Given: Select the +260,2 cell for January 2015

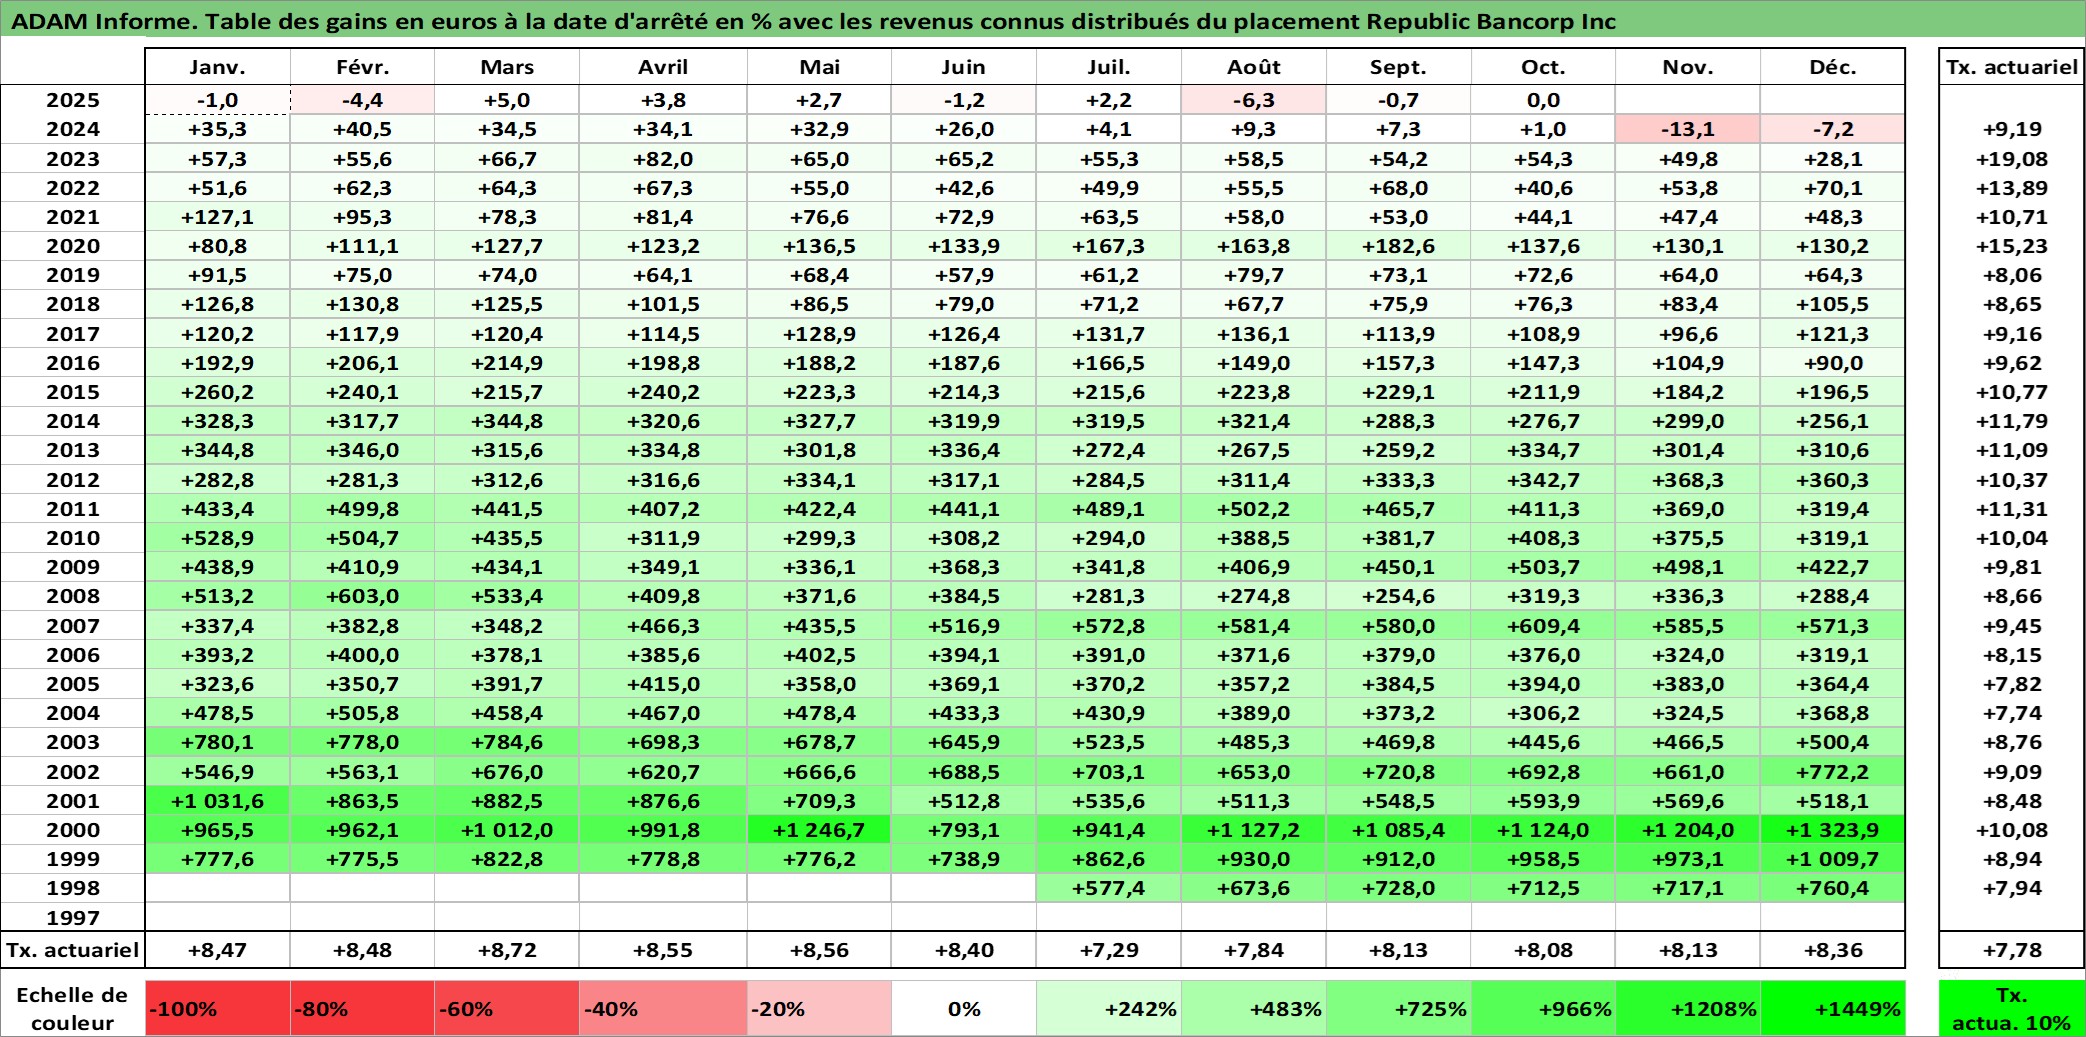Looking at the screenshot, I should point(217,392).
